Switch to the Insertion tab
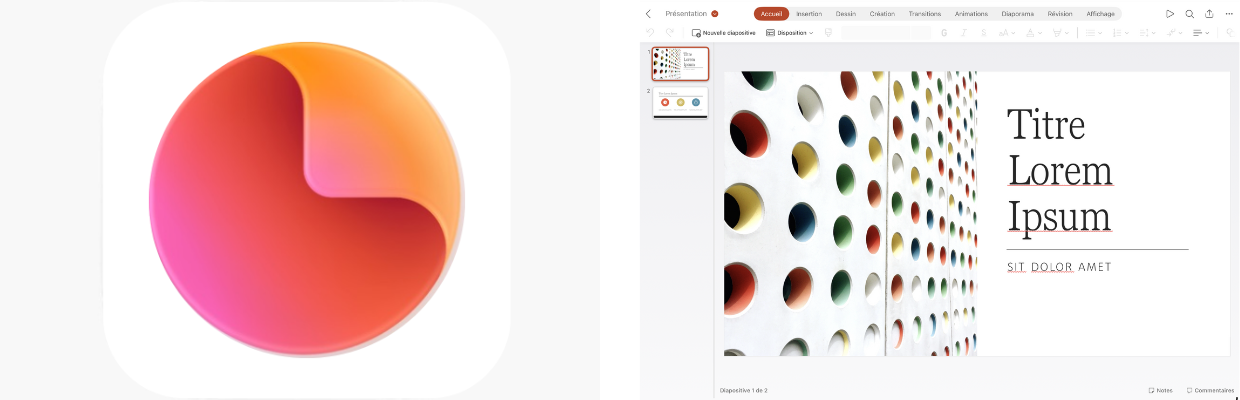This screenshot has height=400, width=1240. pyautogui.click(x=809, y=14)
